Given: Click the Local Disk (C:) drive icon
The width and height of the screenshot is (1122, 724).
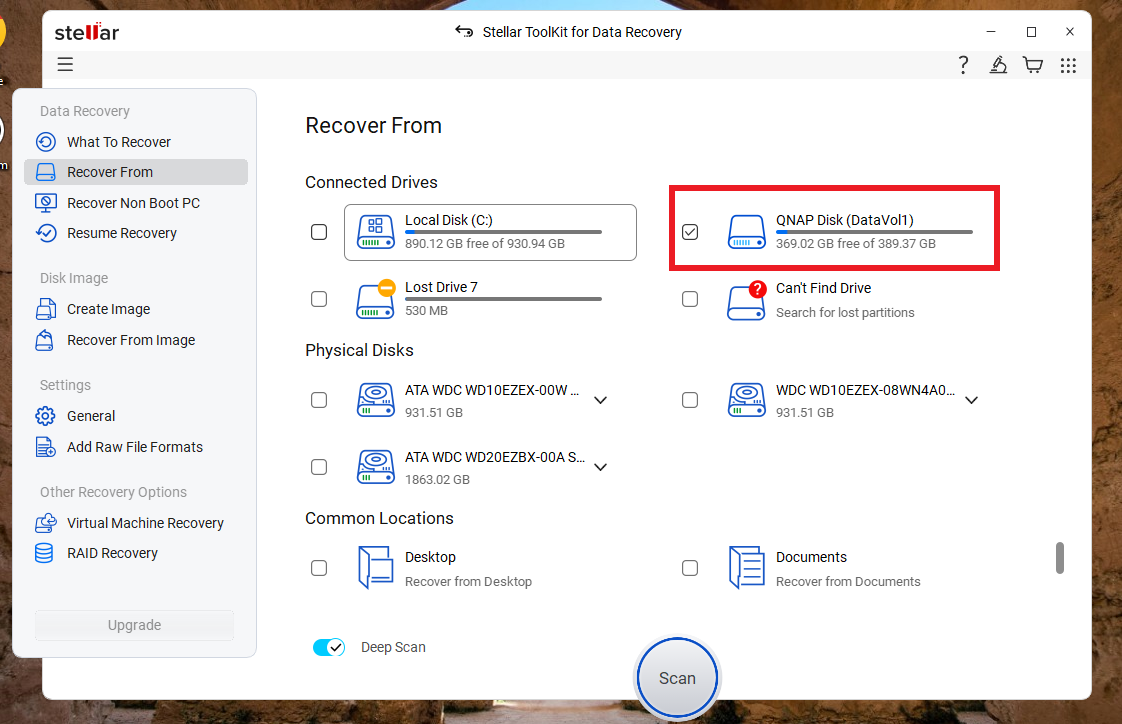Looking at the screenshot, I should 376,232.
